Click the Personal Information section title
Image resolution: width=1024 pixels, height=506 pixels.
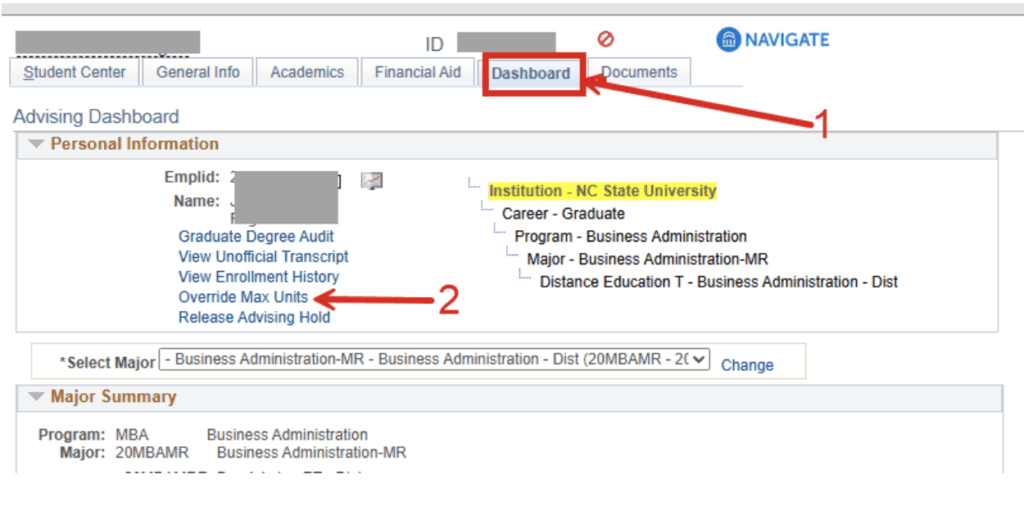click(135, 144)
